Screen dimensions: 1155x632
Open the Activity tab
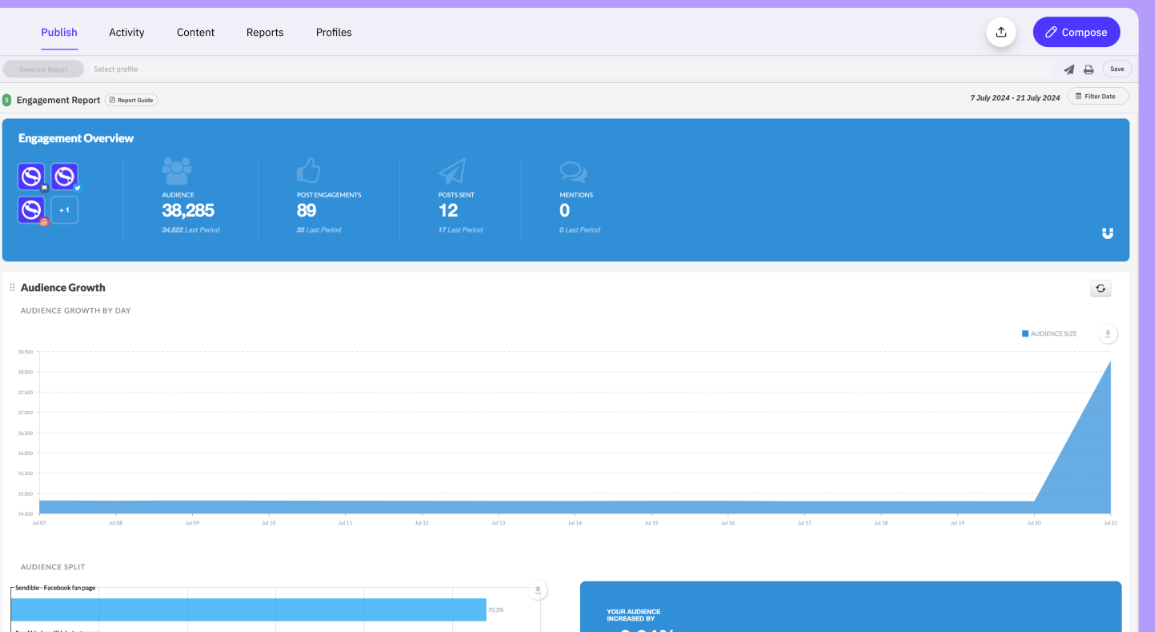click(x=127, y=32)
